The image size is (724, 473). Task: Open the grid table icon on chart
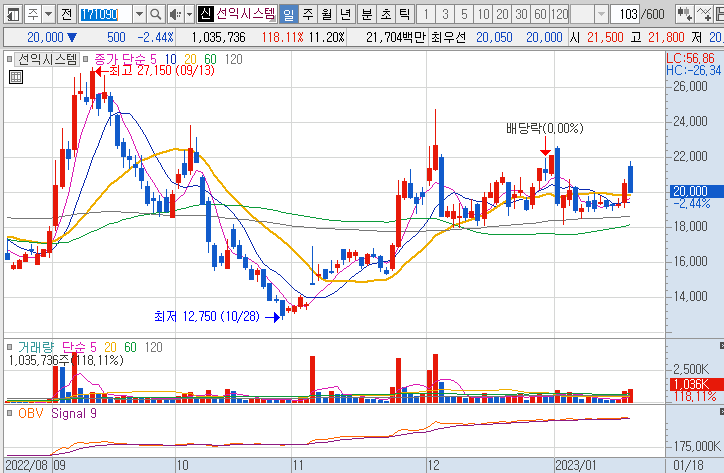16,77
